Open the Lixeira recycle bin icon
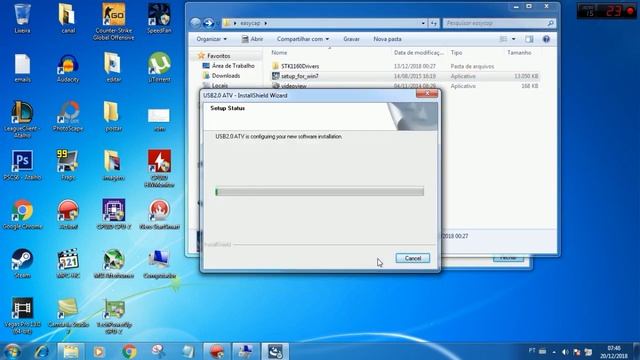The width and height of the screenshot is (640, 360). pyautogui.click(x=22, y=18)
